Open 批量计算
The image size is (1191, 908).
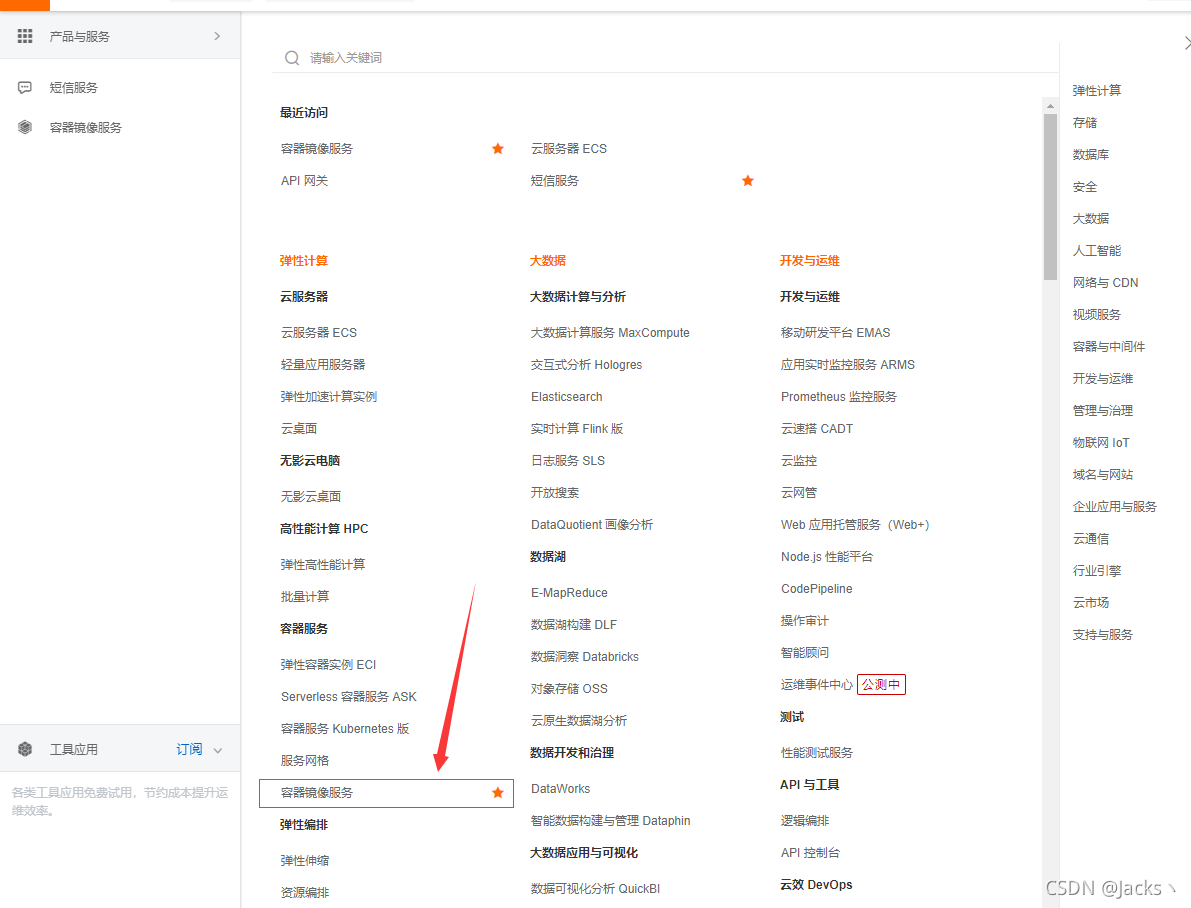pyautogui.click(x=305, y=596)
